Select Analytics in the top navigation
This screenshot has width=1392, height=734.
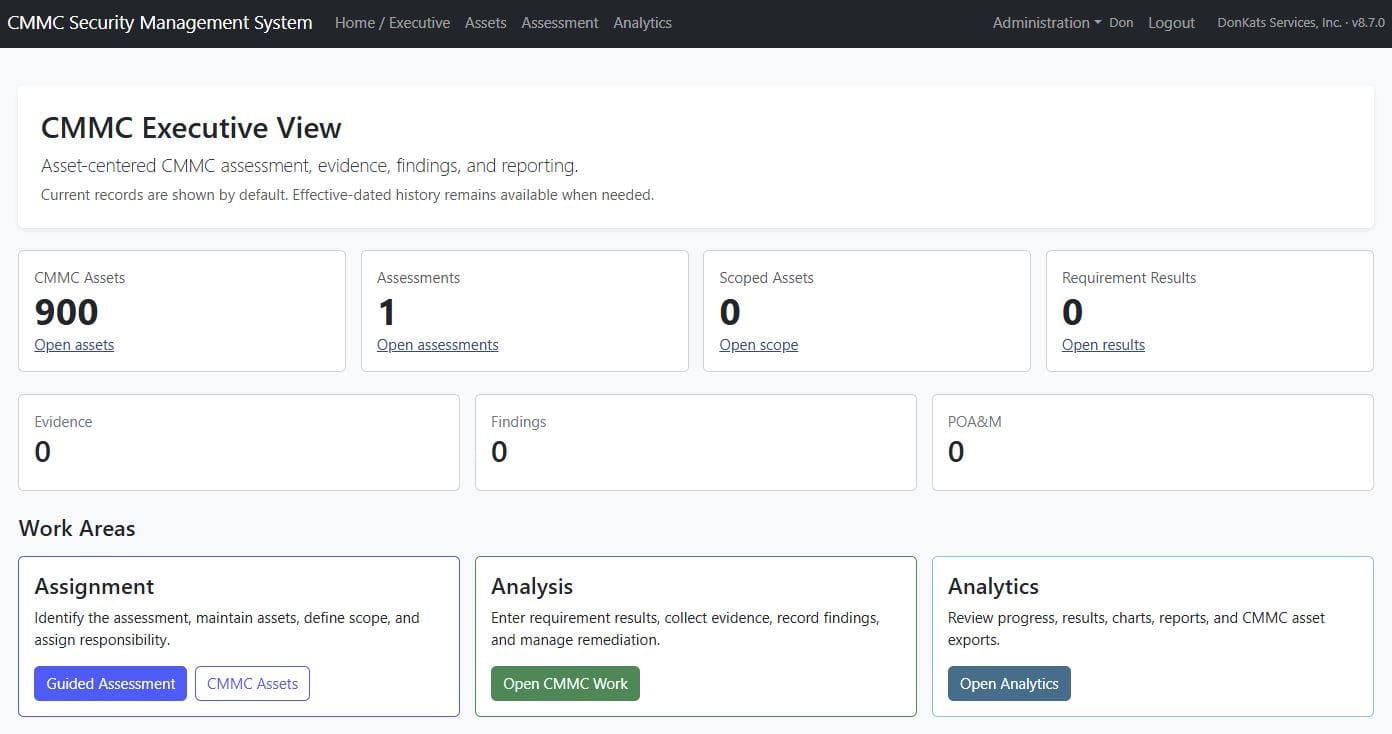pyautogui.click(x=643, y=22)
